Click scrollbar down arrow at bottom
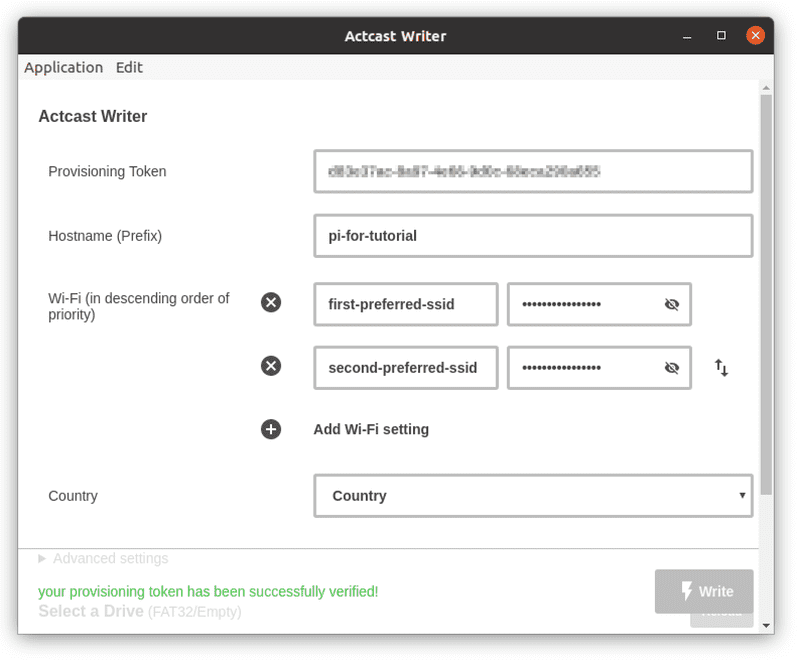The height and width of the screenshot is (660, 800). click(766, 626)
